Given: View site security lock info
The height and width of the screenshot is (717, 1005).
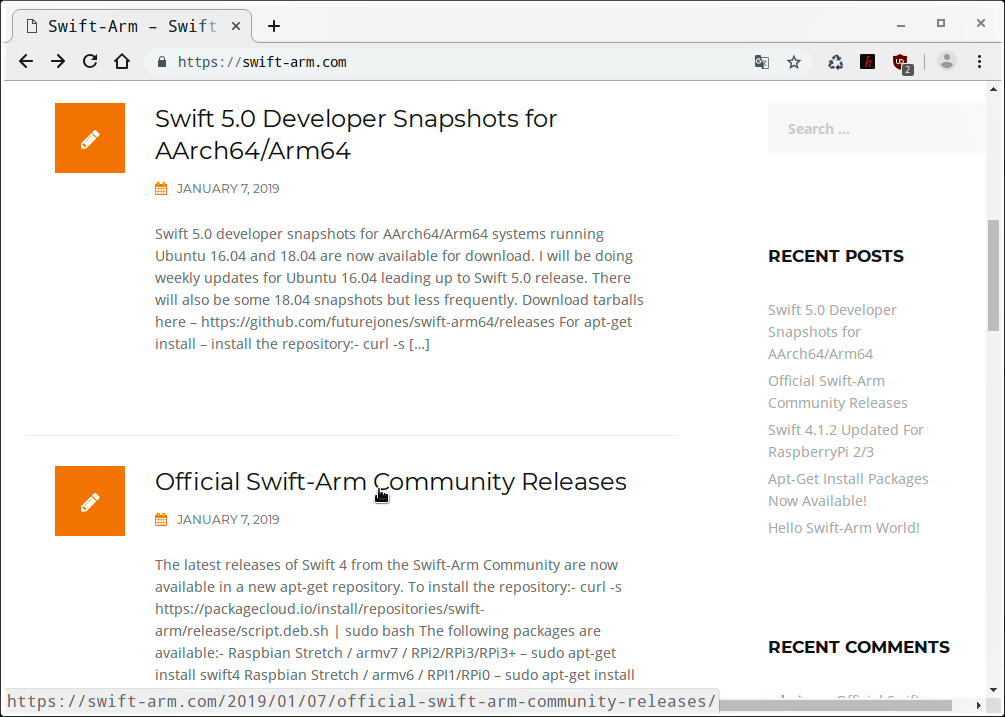Looking at the screenshot, I should (162, 62).
